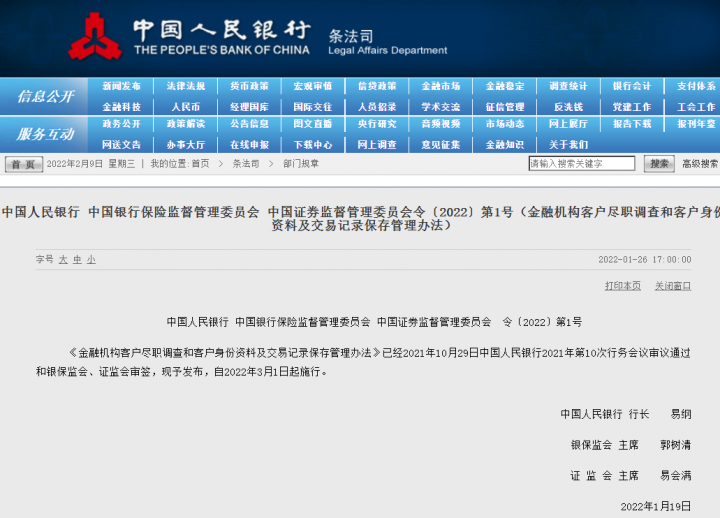Navigate to 国际交往
The image size is (720, 518).
click(x=313, y=107)
